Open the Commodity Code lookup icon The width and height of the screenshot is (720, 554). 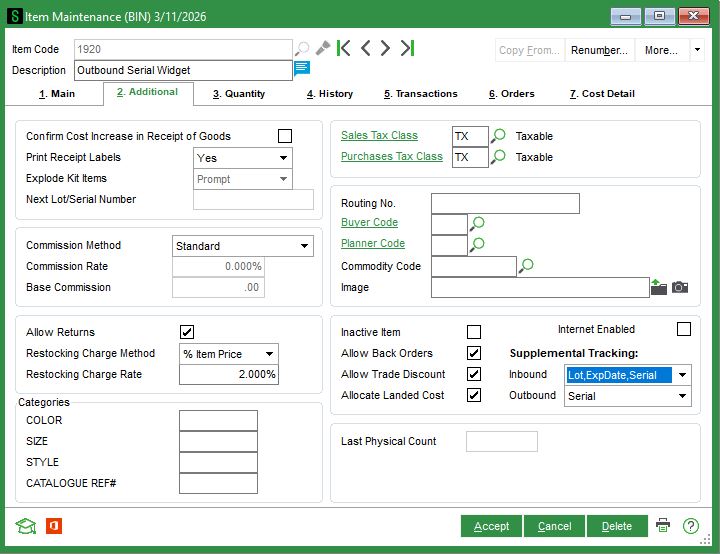click(526, 266)
